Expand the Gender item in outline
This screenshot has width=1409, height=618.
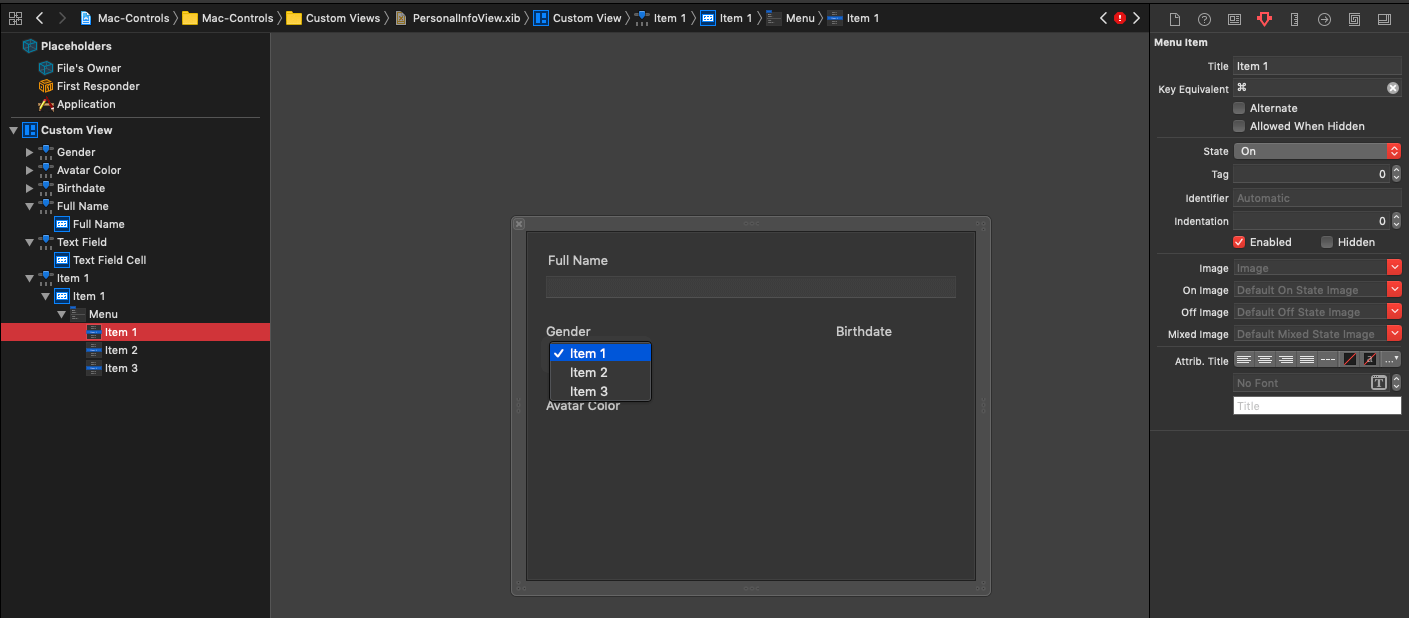(29, 152)
